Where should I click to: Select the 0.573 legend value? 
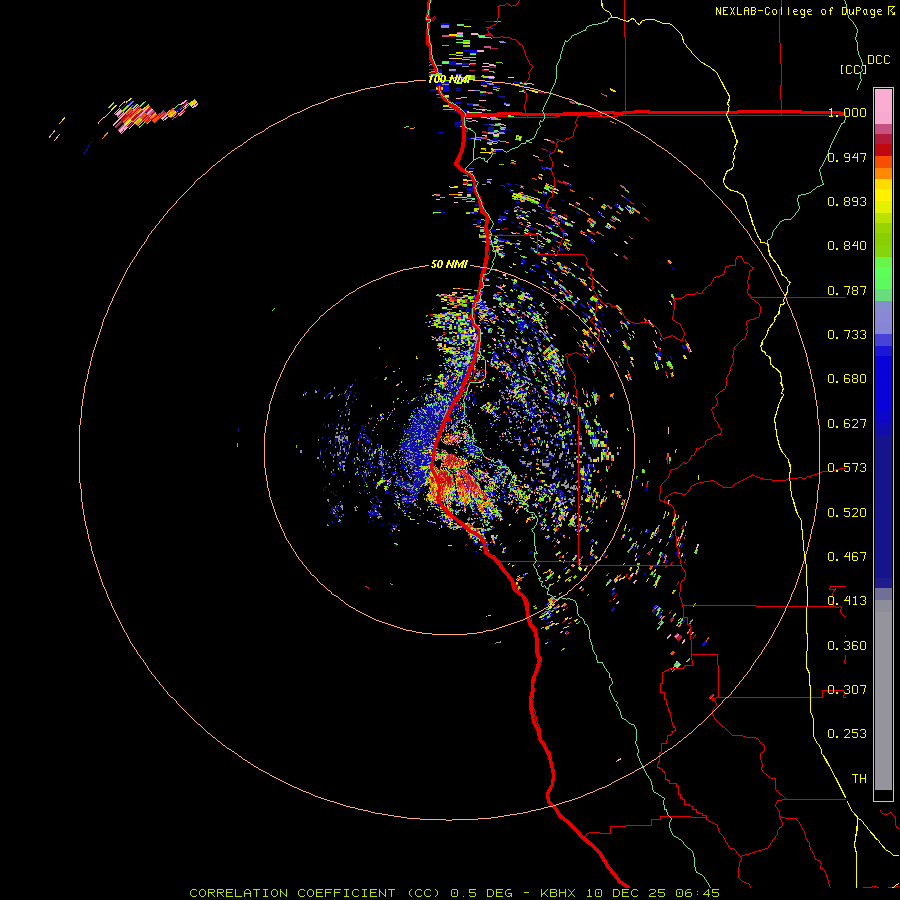click(847, 468)
